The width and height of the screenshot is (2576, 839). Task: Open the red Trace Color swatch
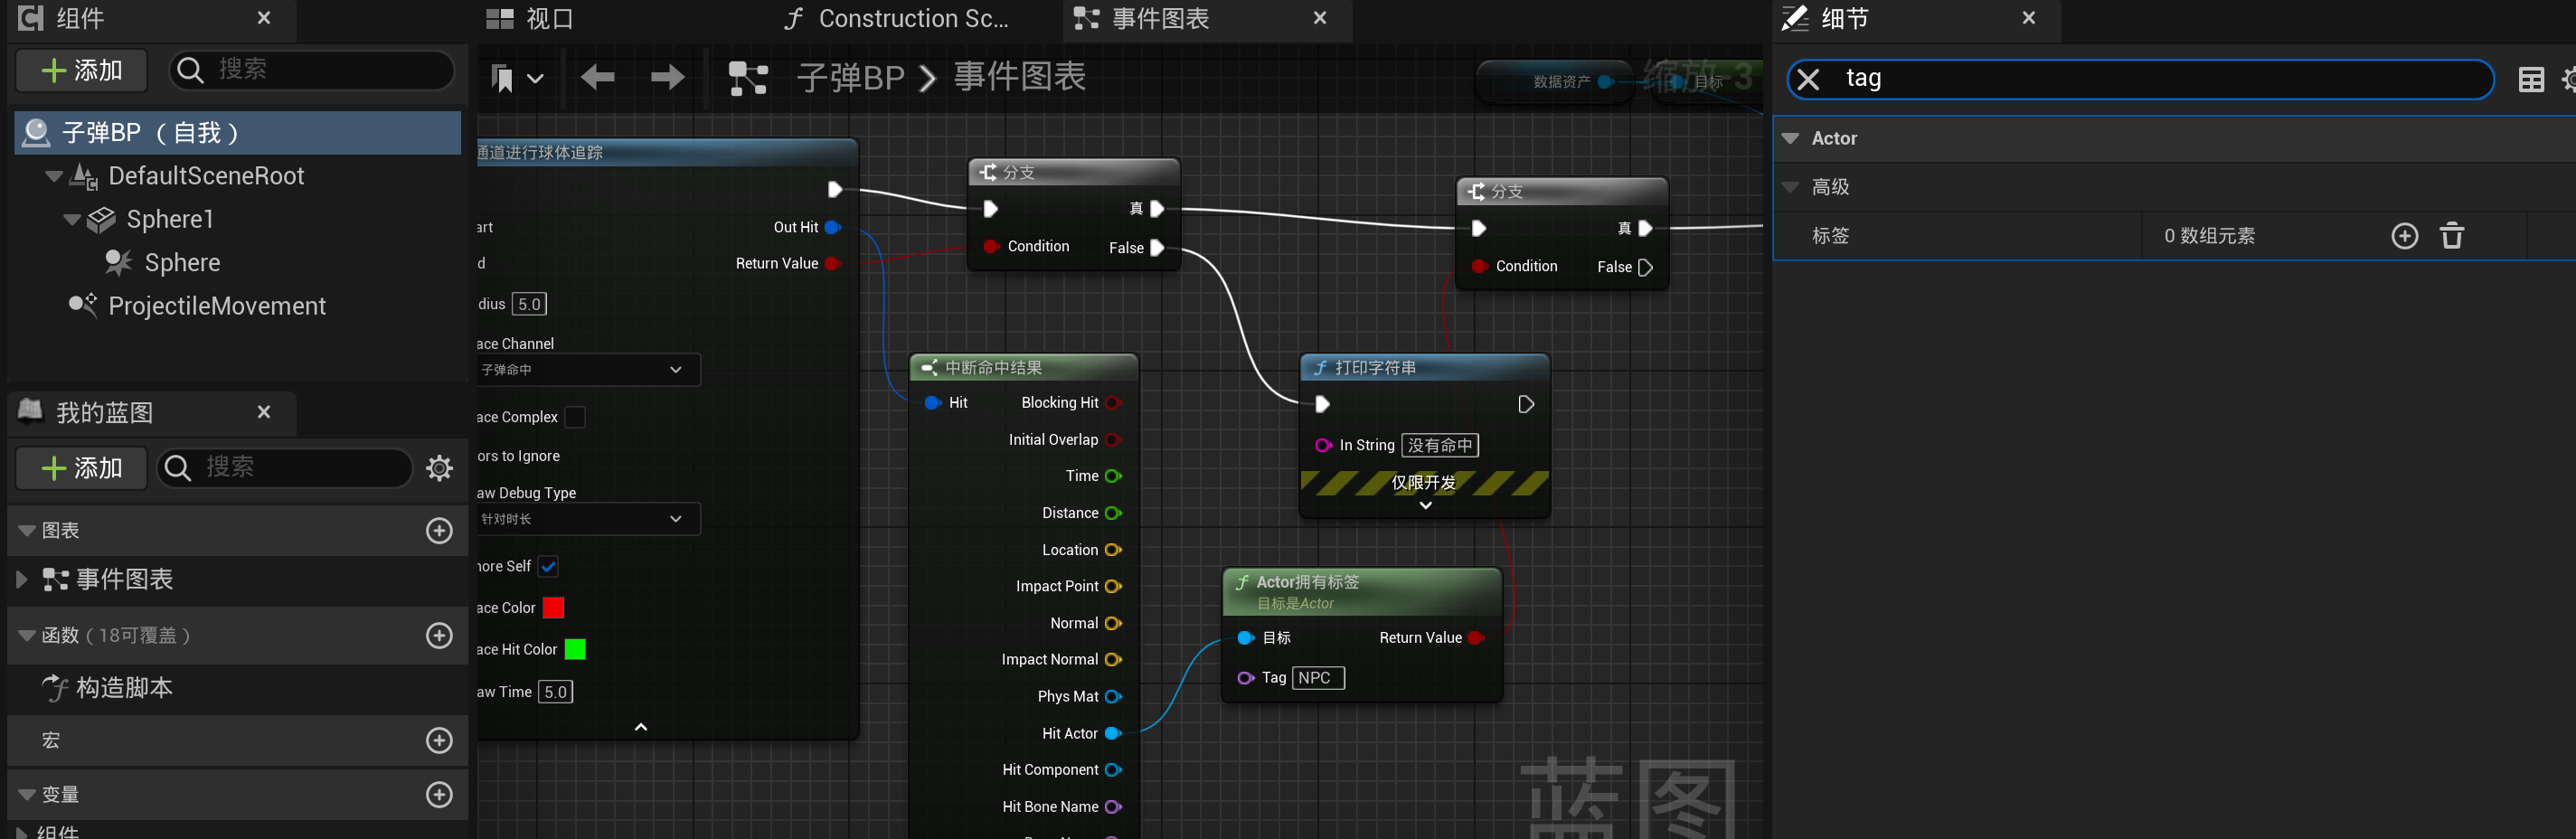tap(553, 608)
